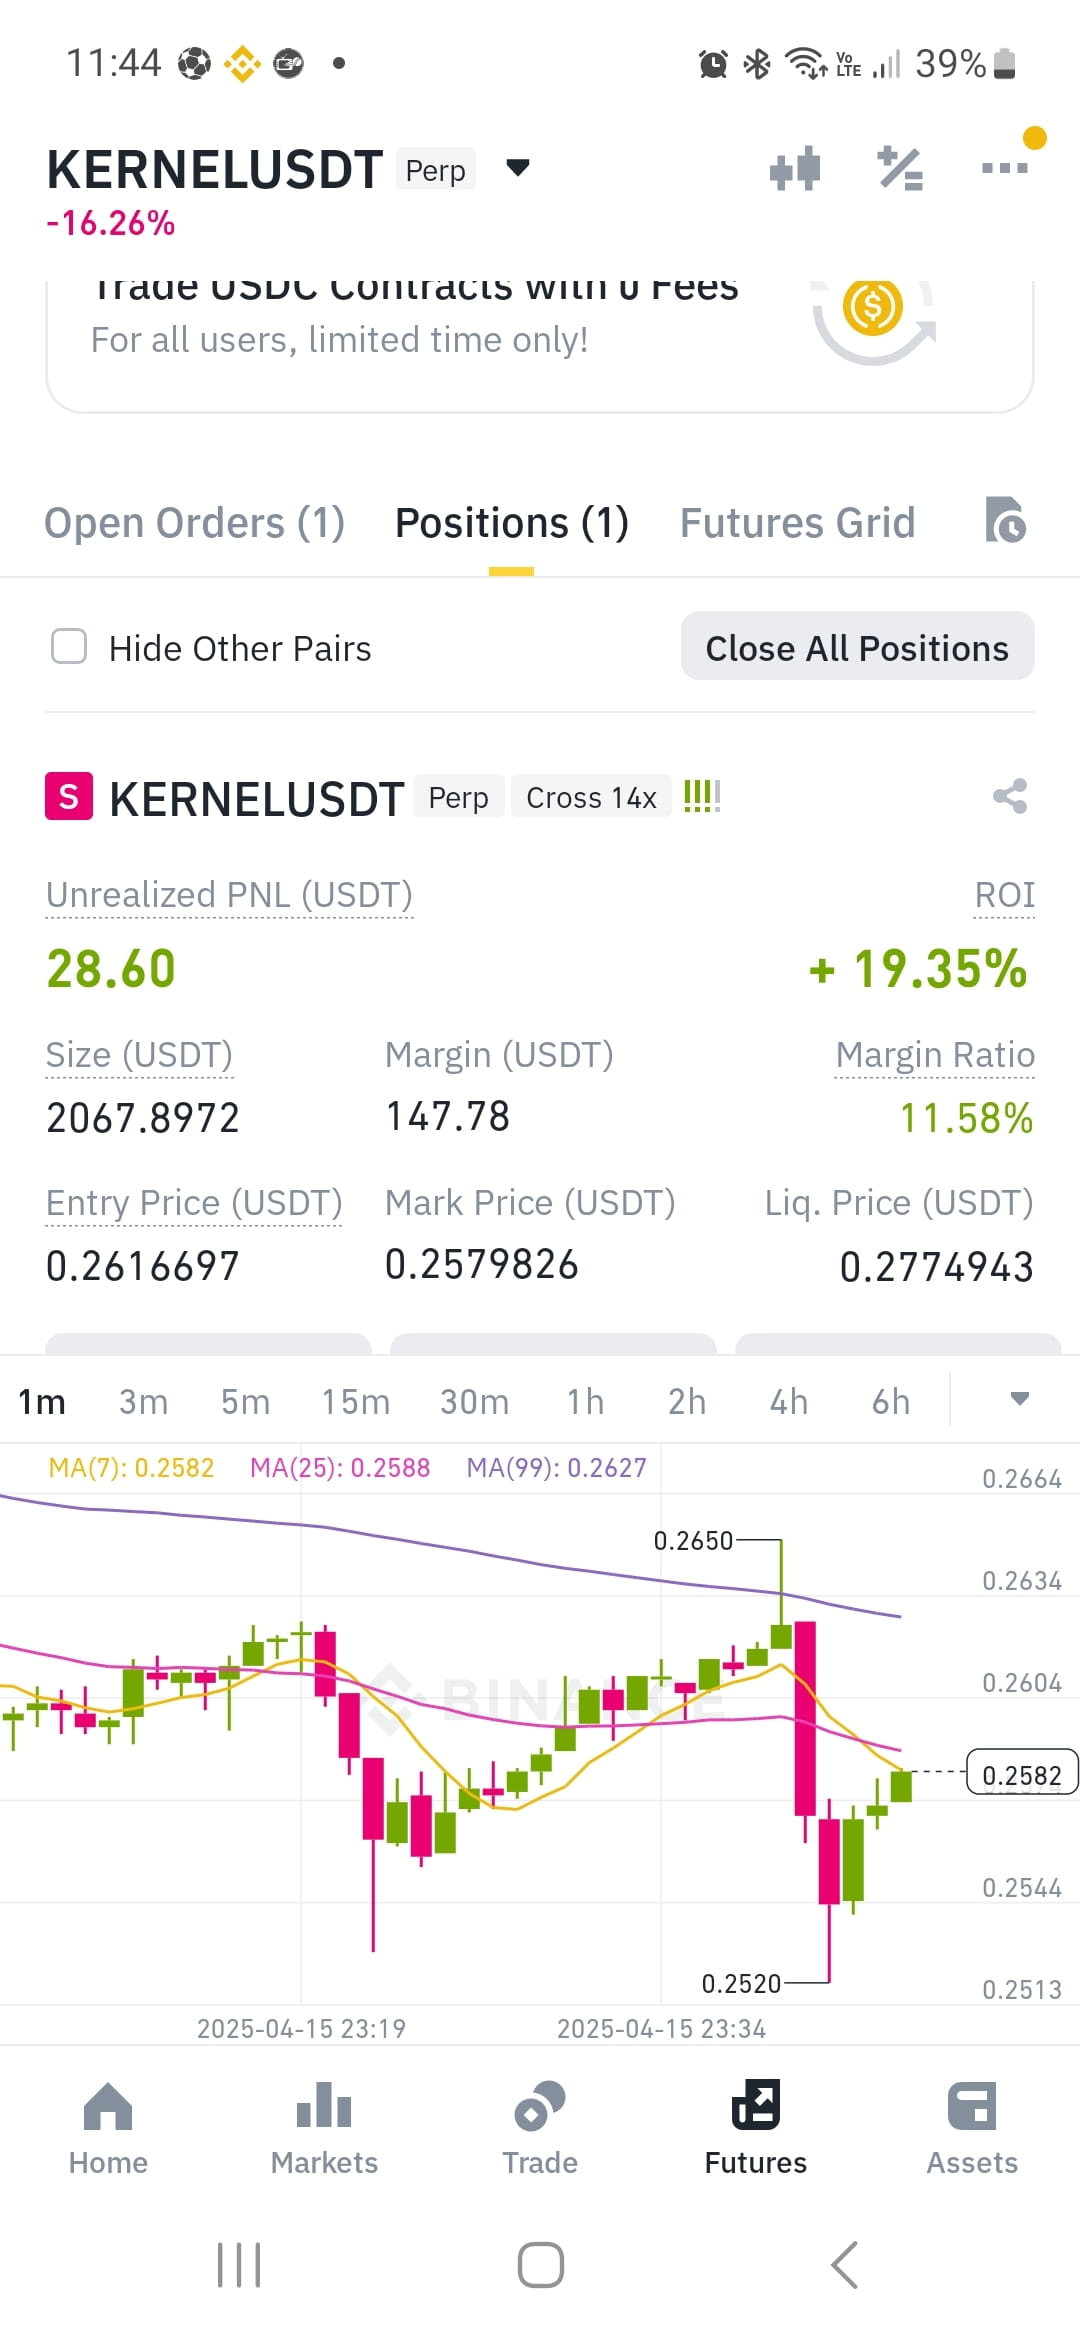Tap the battery indicator in status bar
This screenshot has width=1080, height=2340.
point(1005,64)
